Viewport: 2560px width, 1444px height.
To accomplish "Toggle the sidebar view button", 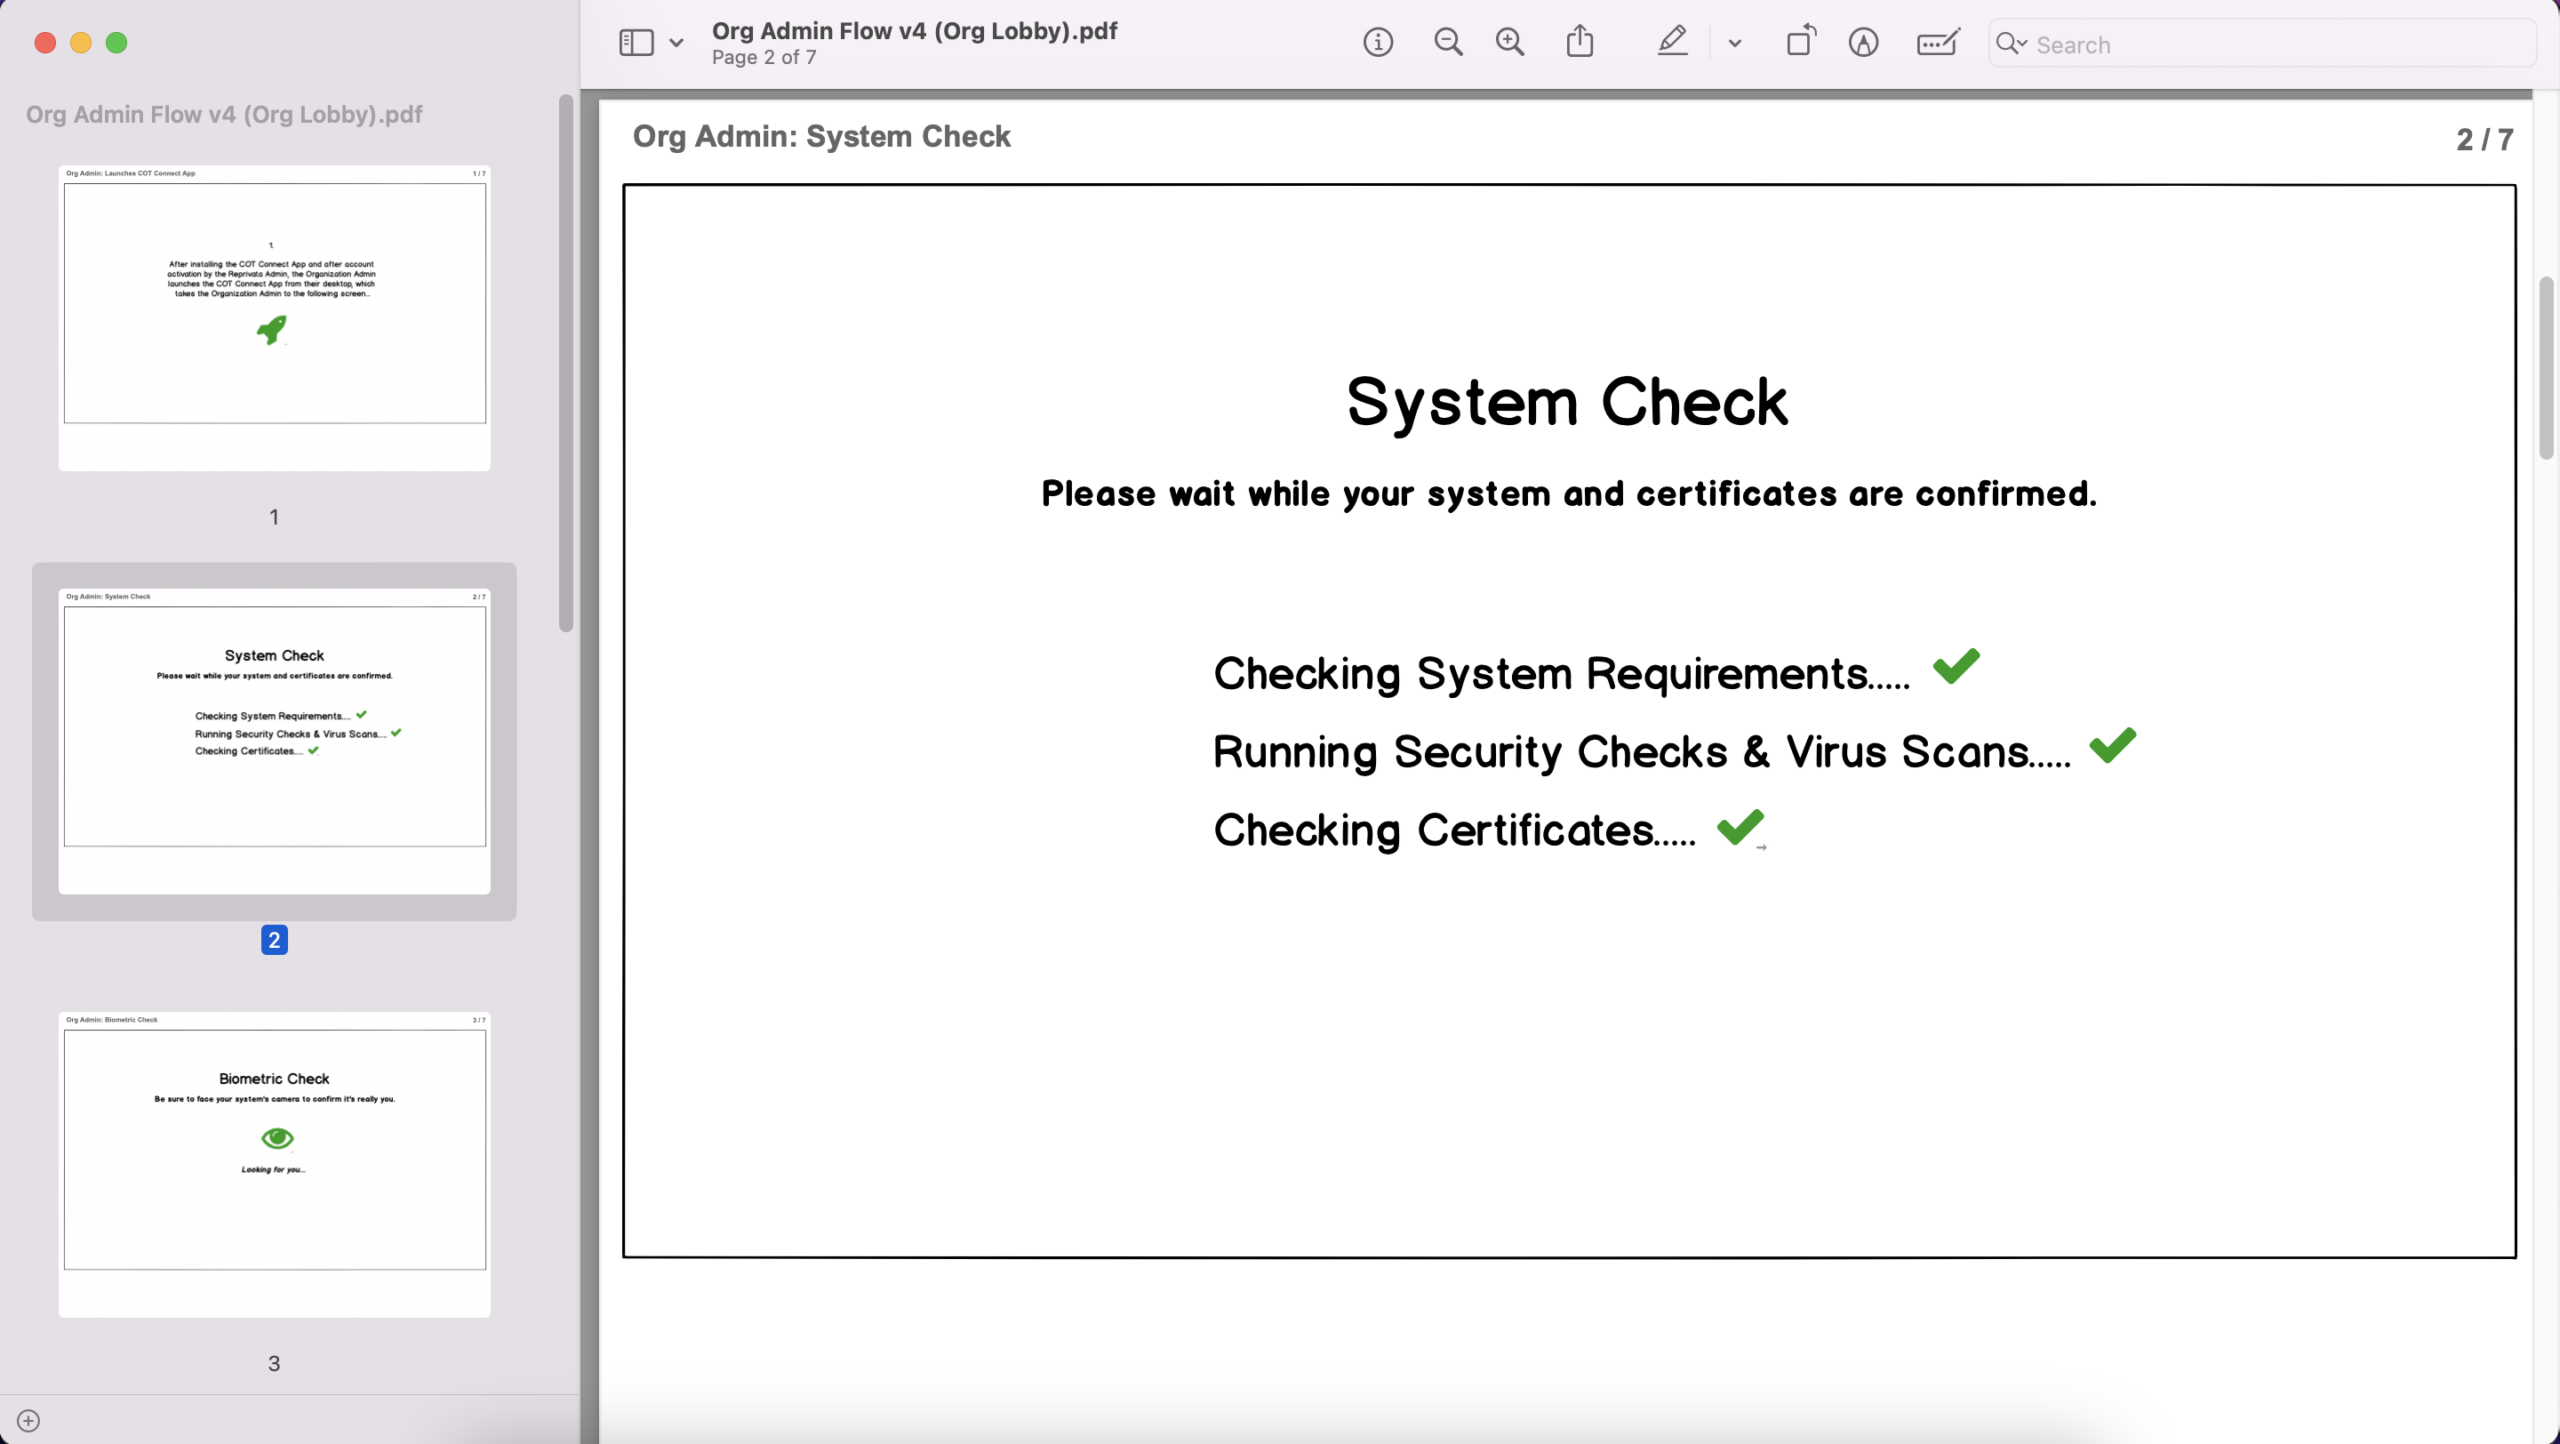I will point(636,43).
